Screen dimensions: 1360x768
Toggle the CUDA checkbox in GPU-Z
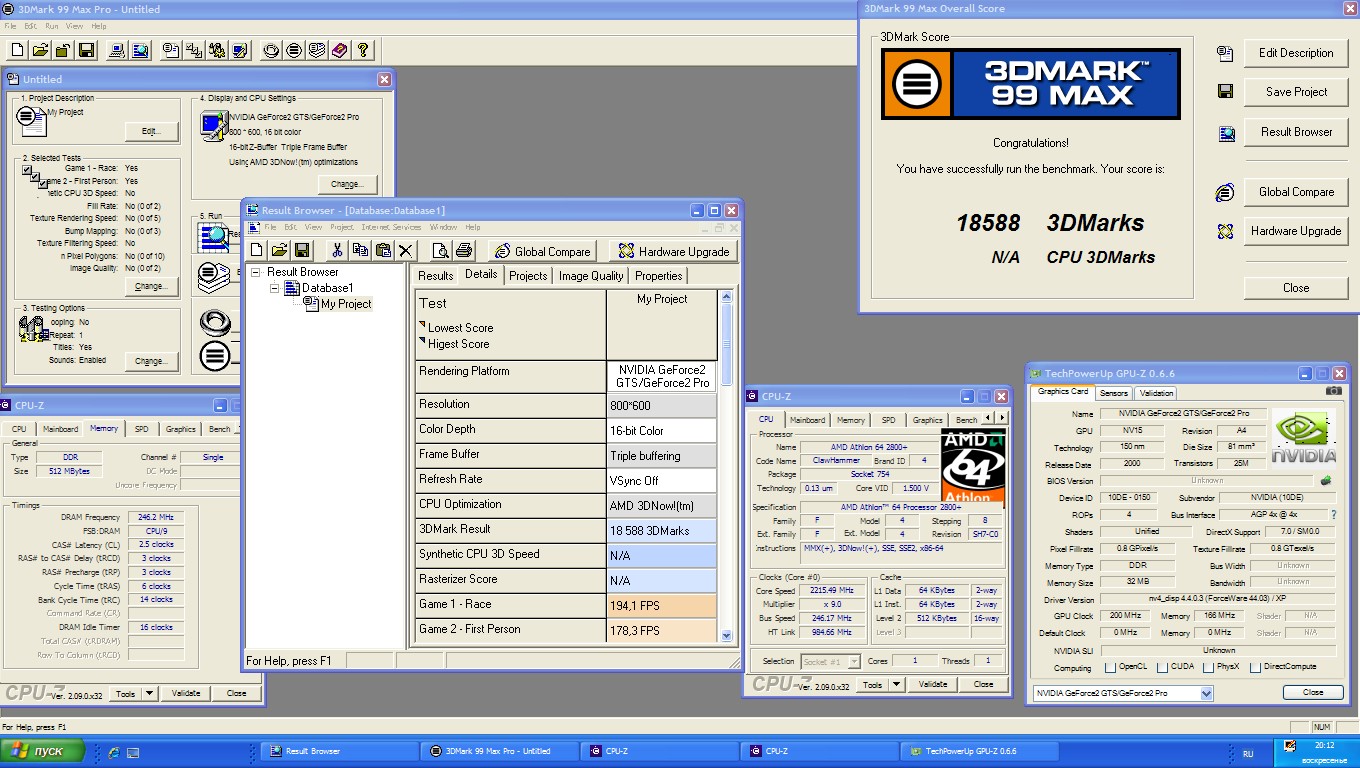coord(1162,667)
